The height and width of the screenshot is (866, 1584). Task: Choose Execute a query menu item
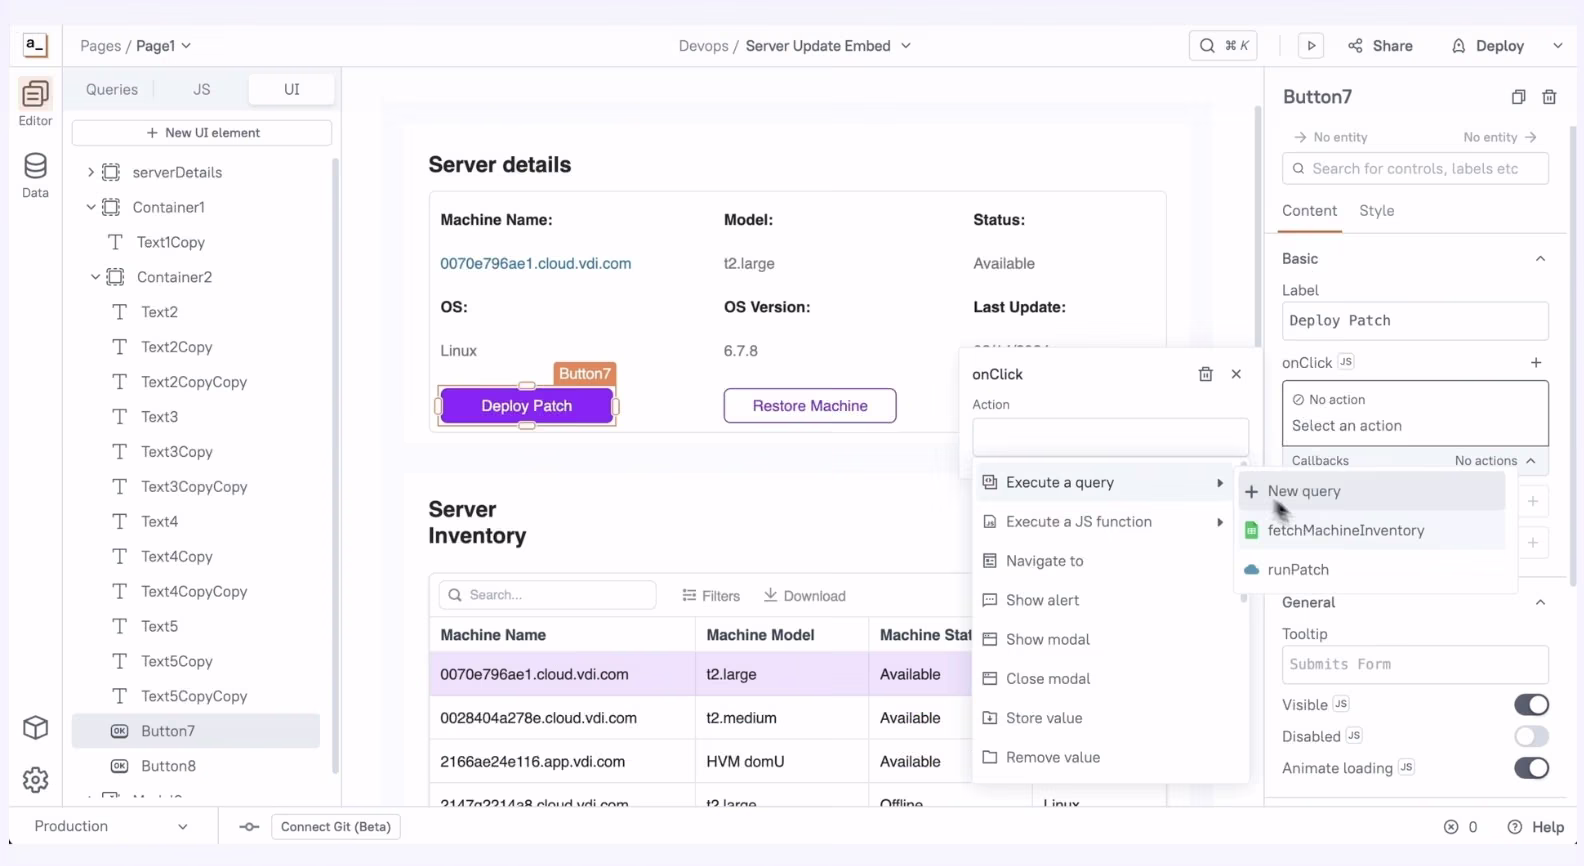point(1103,483)
